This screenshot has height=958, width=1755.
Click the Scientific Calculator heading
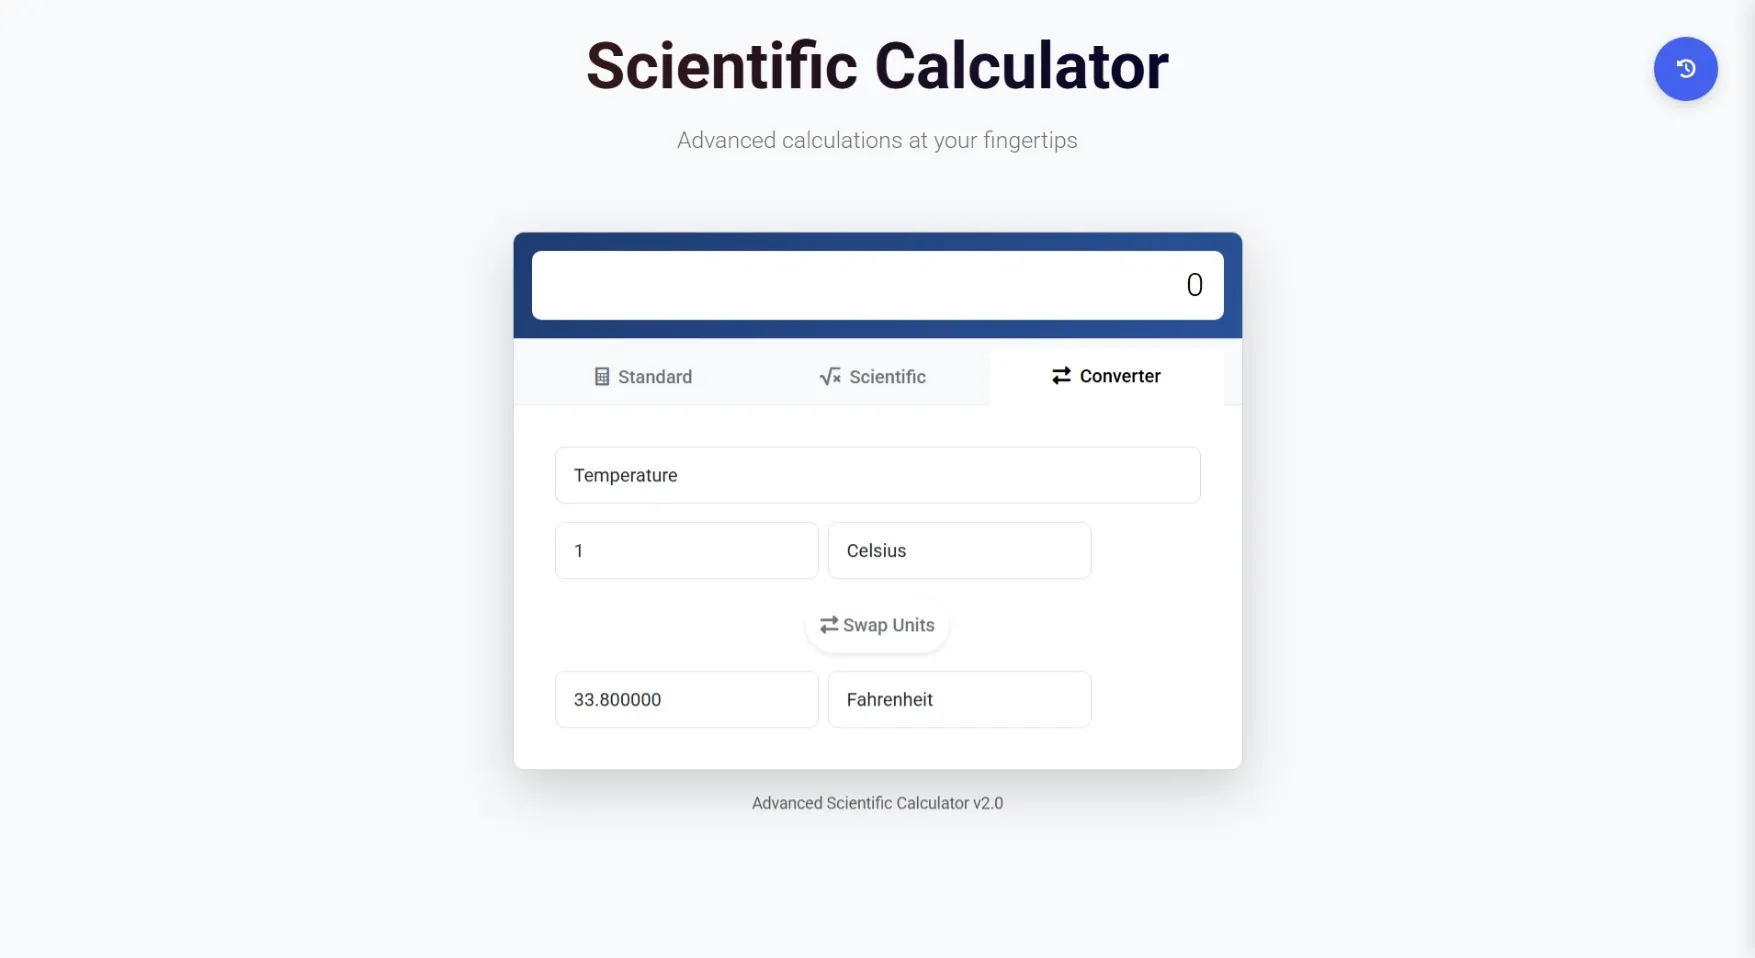pyautogui.click(x=877, y=64)
